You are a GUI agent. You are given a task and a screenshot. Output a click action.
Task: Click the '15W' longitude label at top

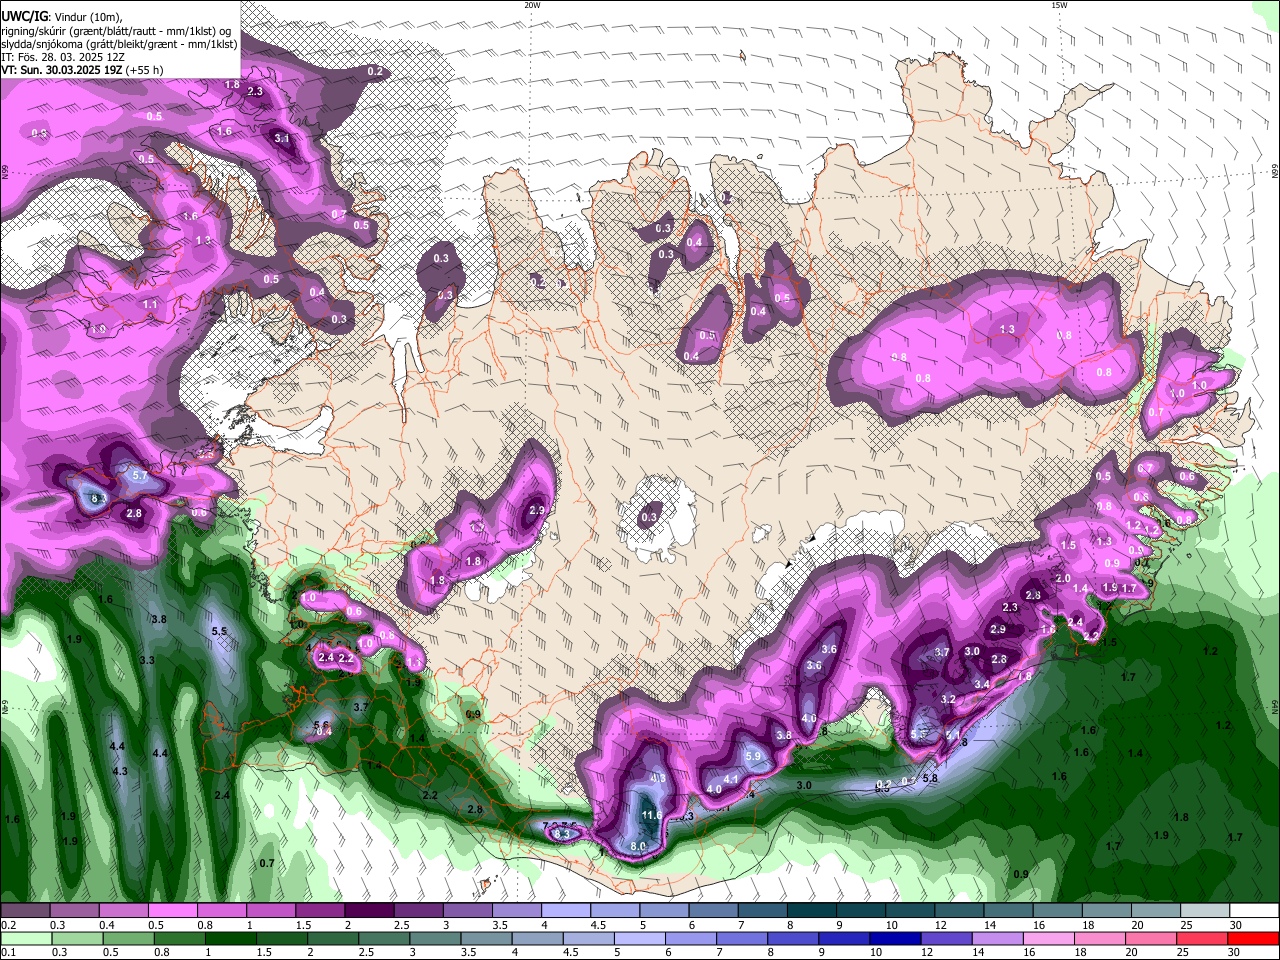pyautogui.click(x=1059, y=5)
